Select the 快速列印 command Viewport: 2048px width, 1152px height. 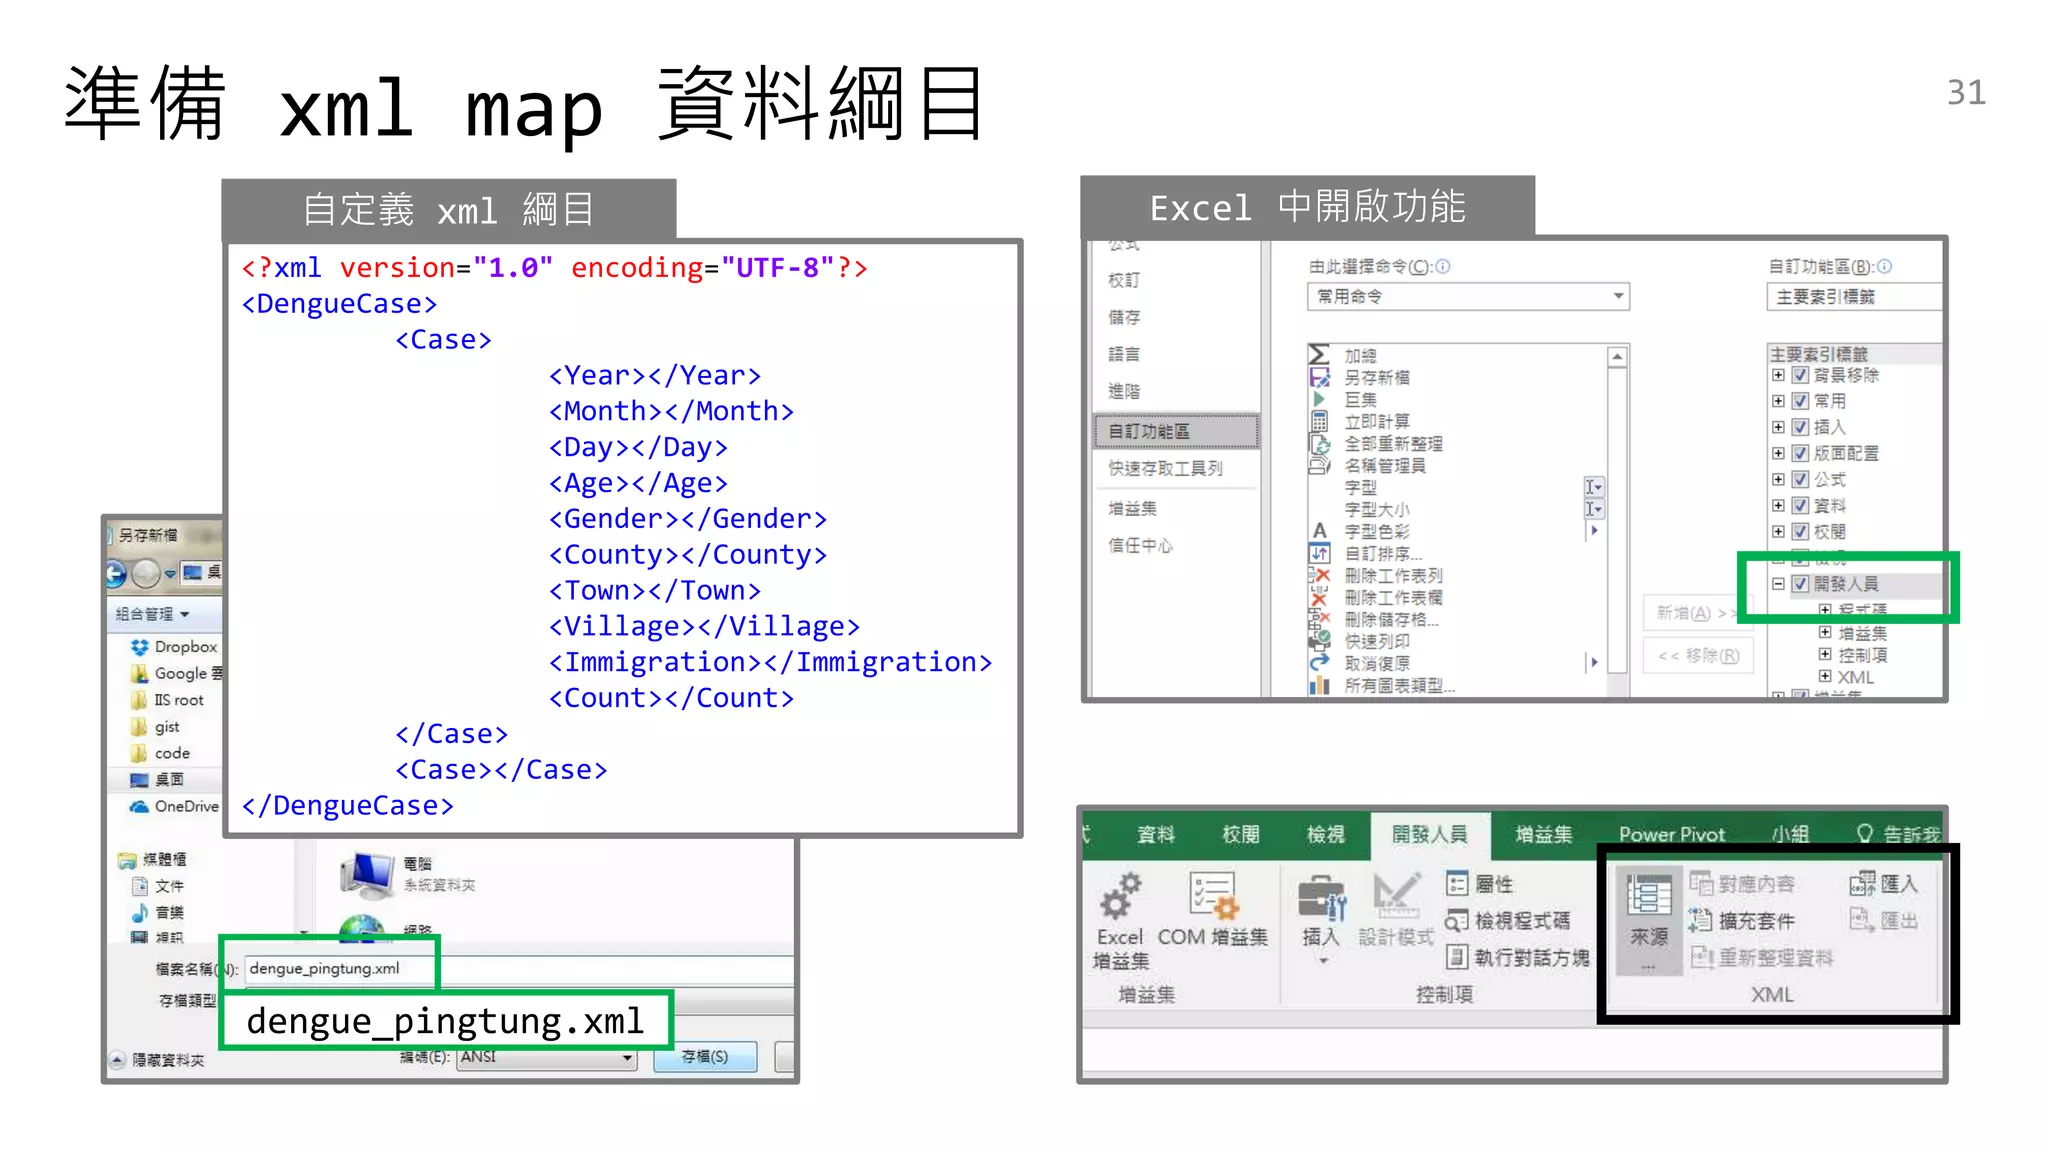point(1361,641)
